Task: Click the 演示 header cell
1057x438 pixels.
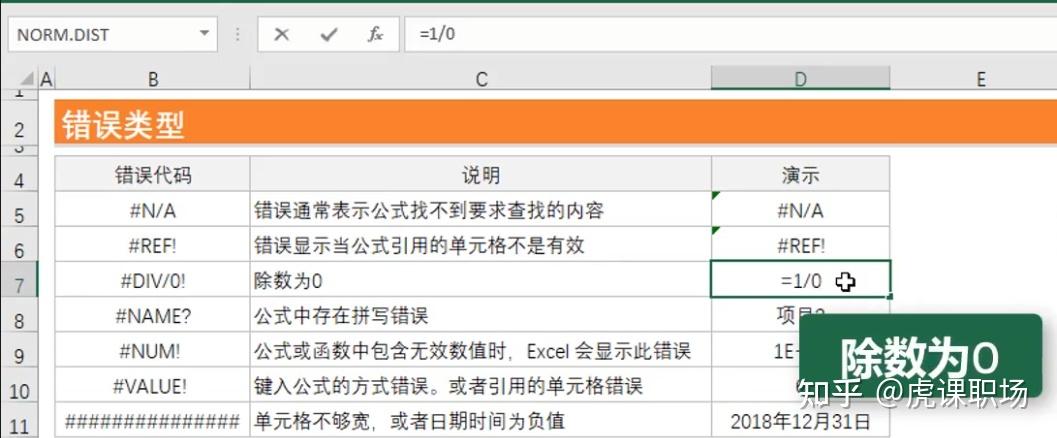Action: click(x=800, y=174)
